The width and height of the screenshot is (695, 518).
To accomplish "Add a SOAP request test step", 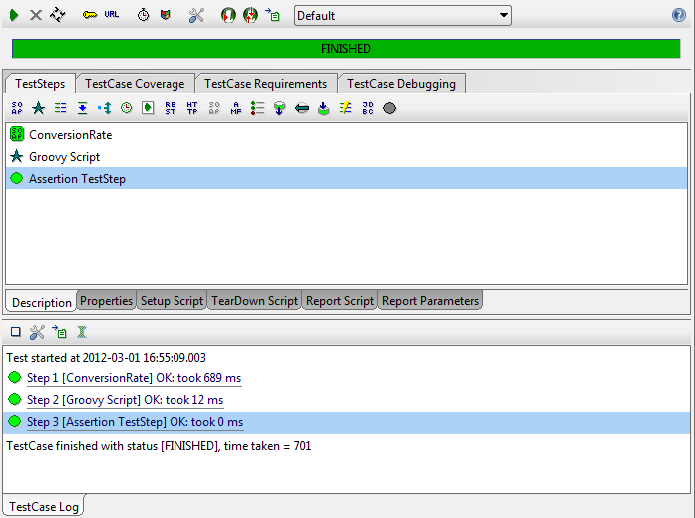I will tap(17, 108).
